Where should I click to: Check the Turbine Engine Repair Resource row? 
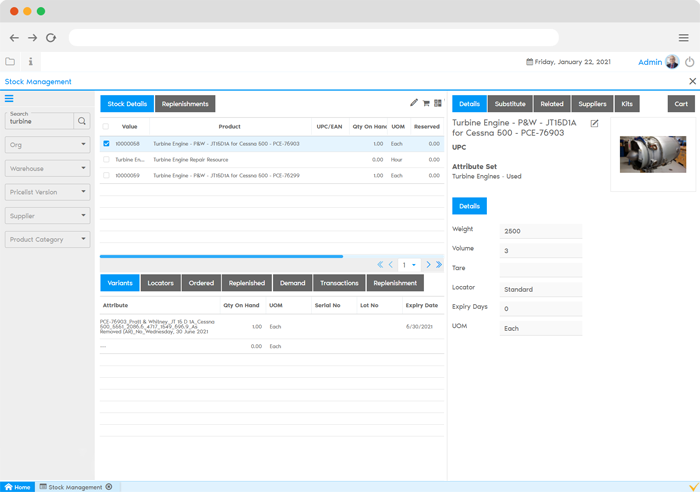coord(106,159)
